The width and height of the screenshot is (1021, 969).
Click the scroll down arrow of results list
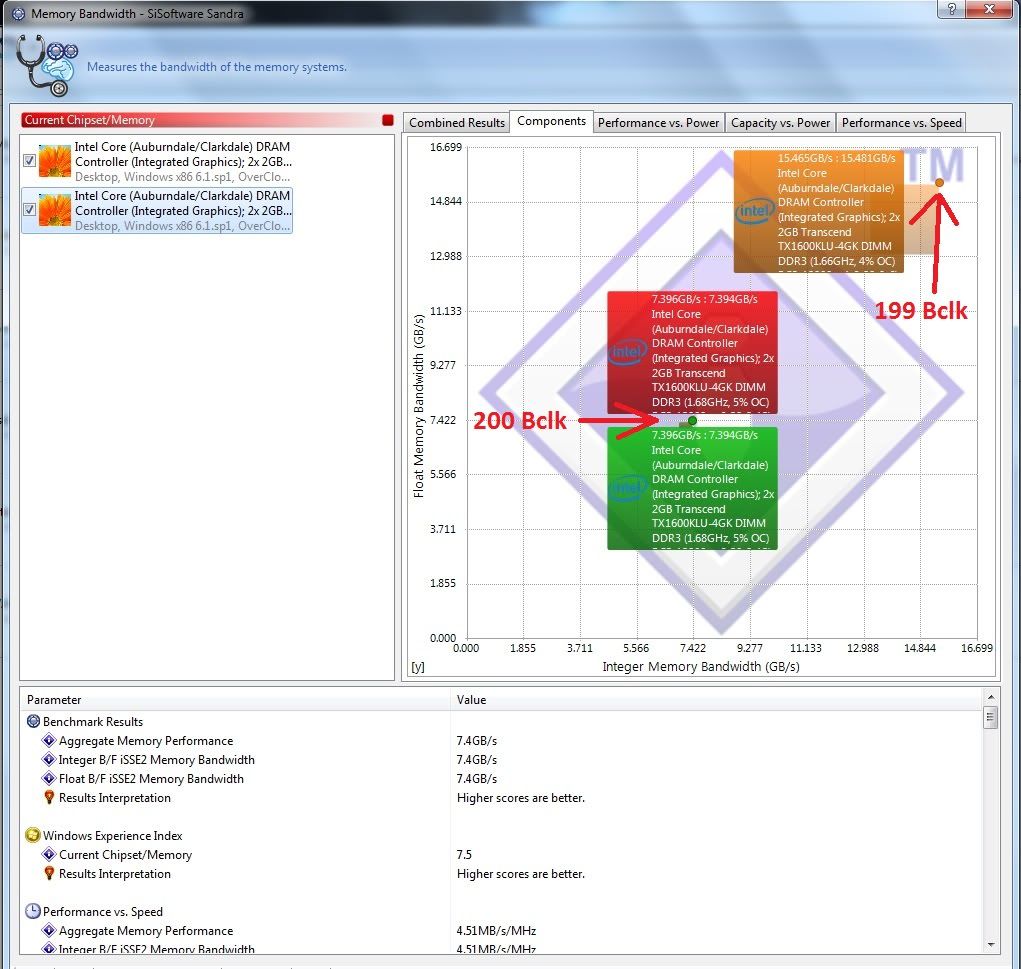point(990,944)
